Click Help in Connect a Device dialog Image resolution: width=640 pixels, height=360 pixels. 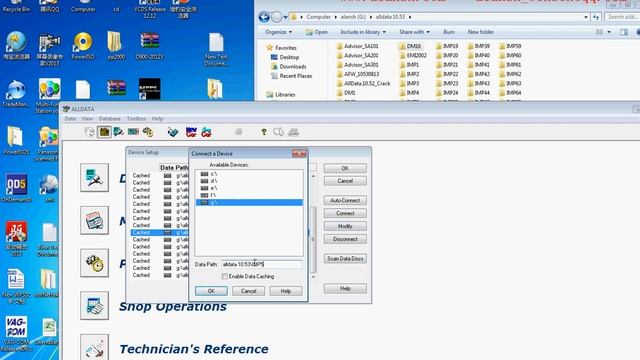coord(286,291)
